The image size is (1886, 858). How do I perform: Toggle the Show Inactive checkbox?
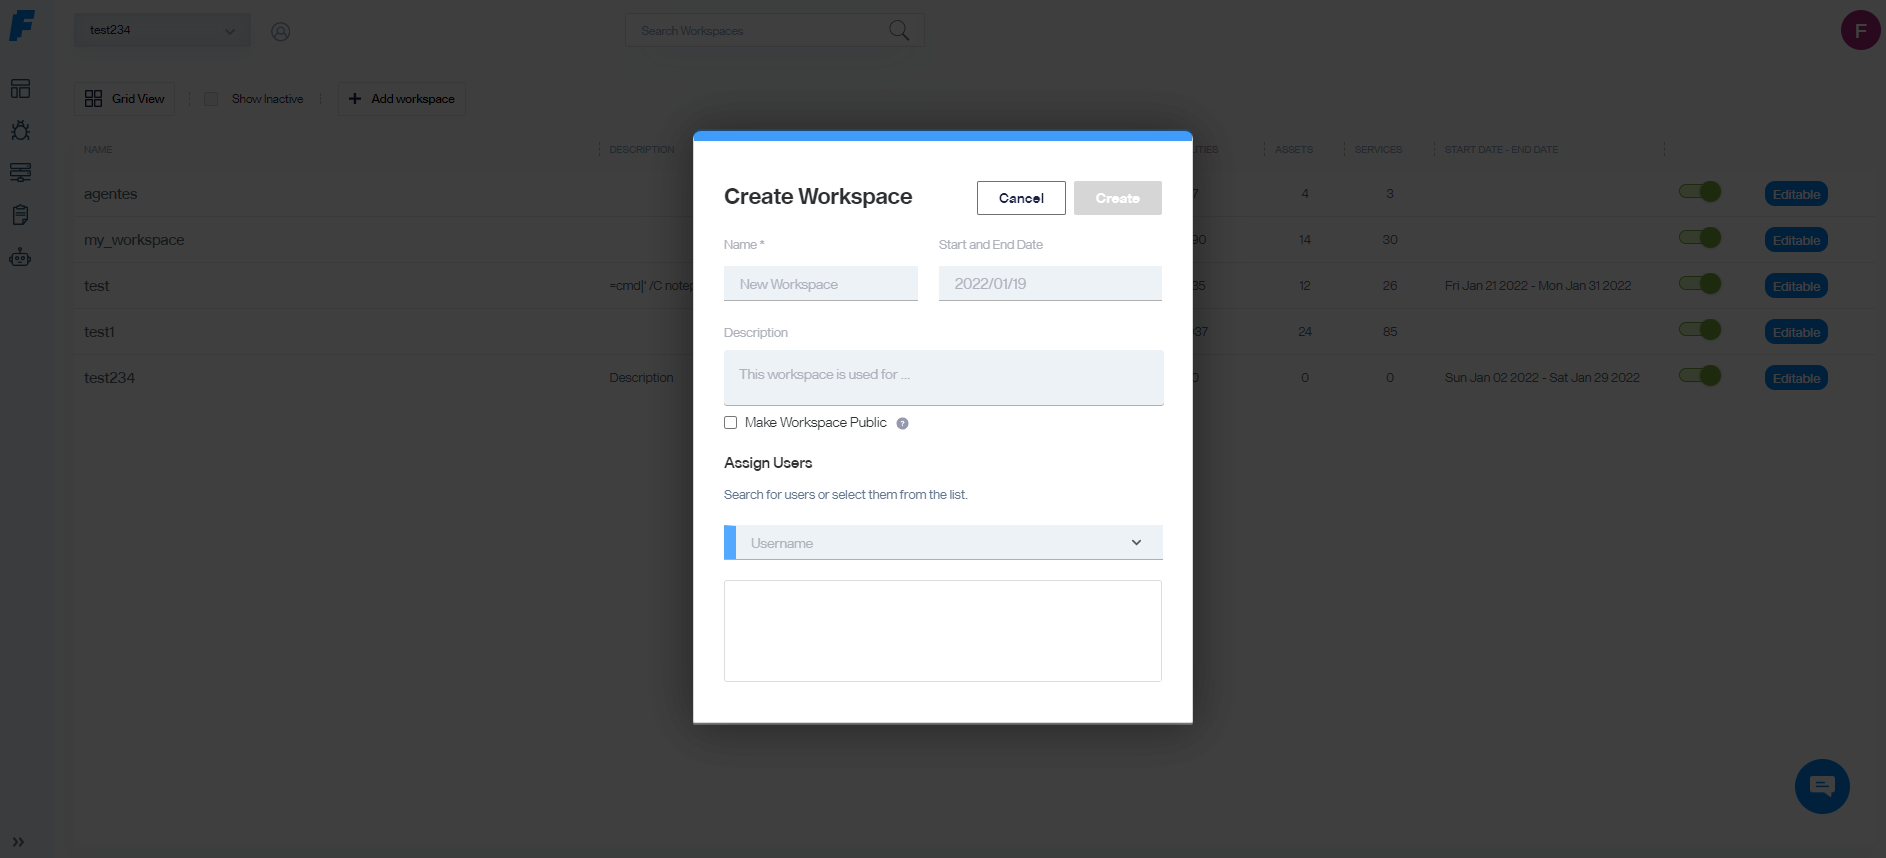coord(211,99)
